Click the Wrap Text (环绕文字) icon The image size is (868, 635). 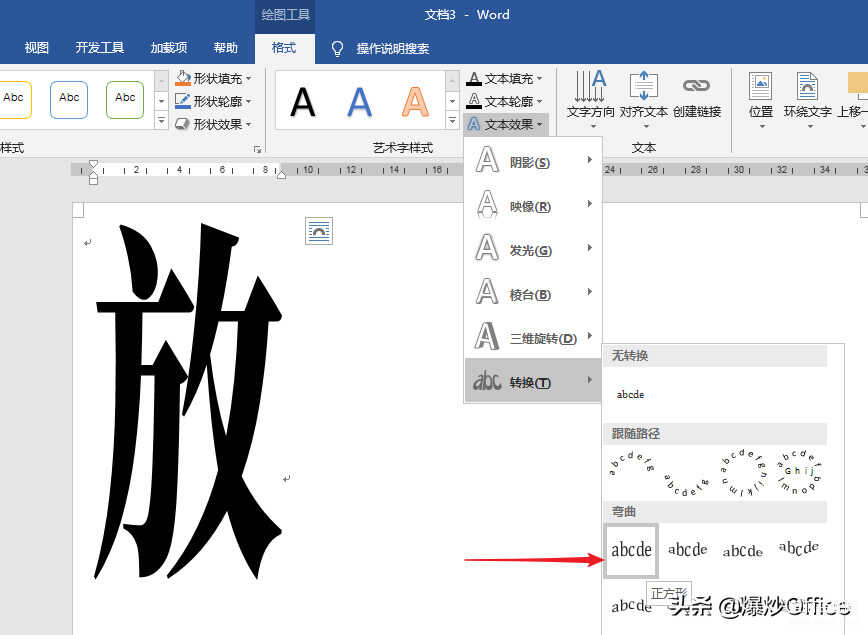(807, 86)
